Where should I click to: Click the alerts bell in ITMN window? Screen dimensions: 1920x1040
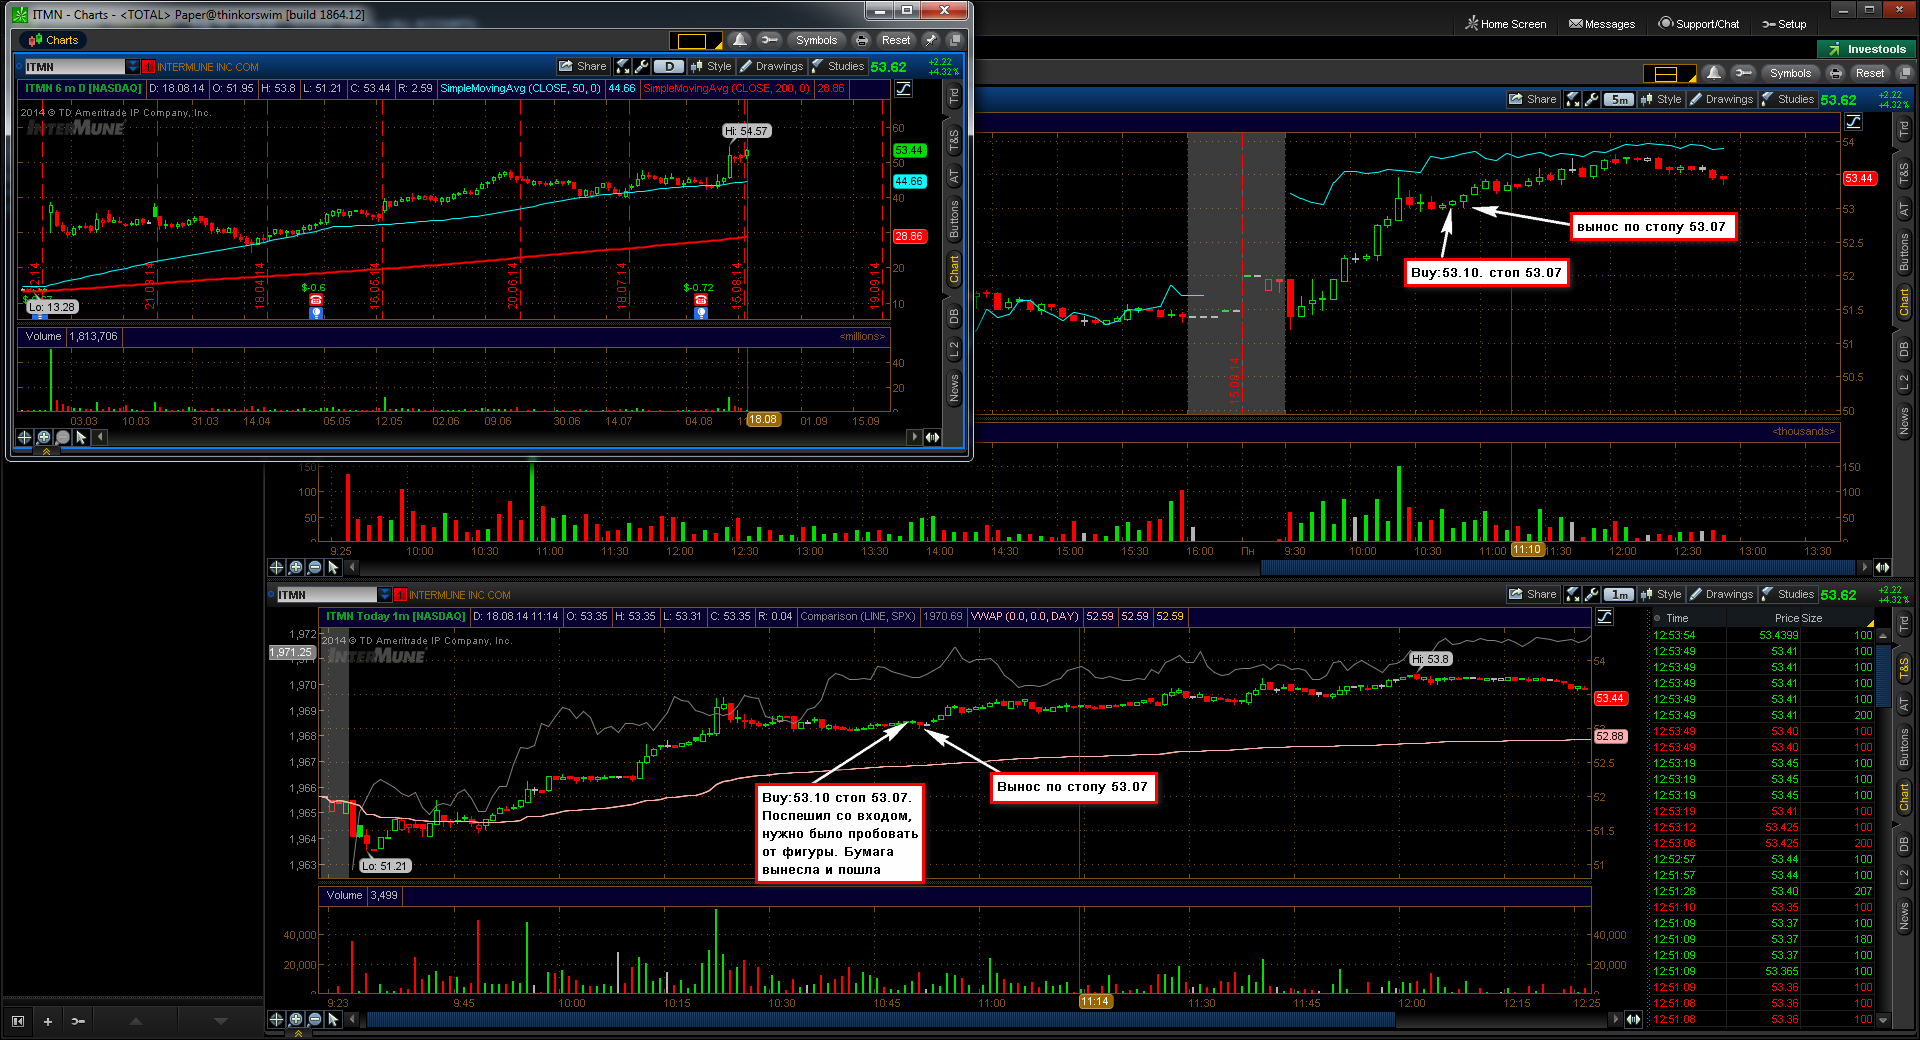pyautogui.click(x=740, y=40)
